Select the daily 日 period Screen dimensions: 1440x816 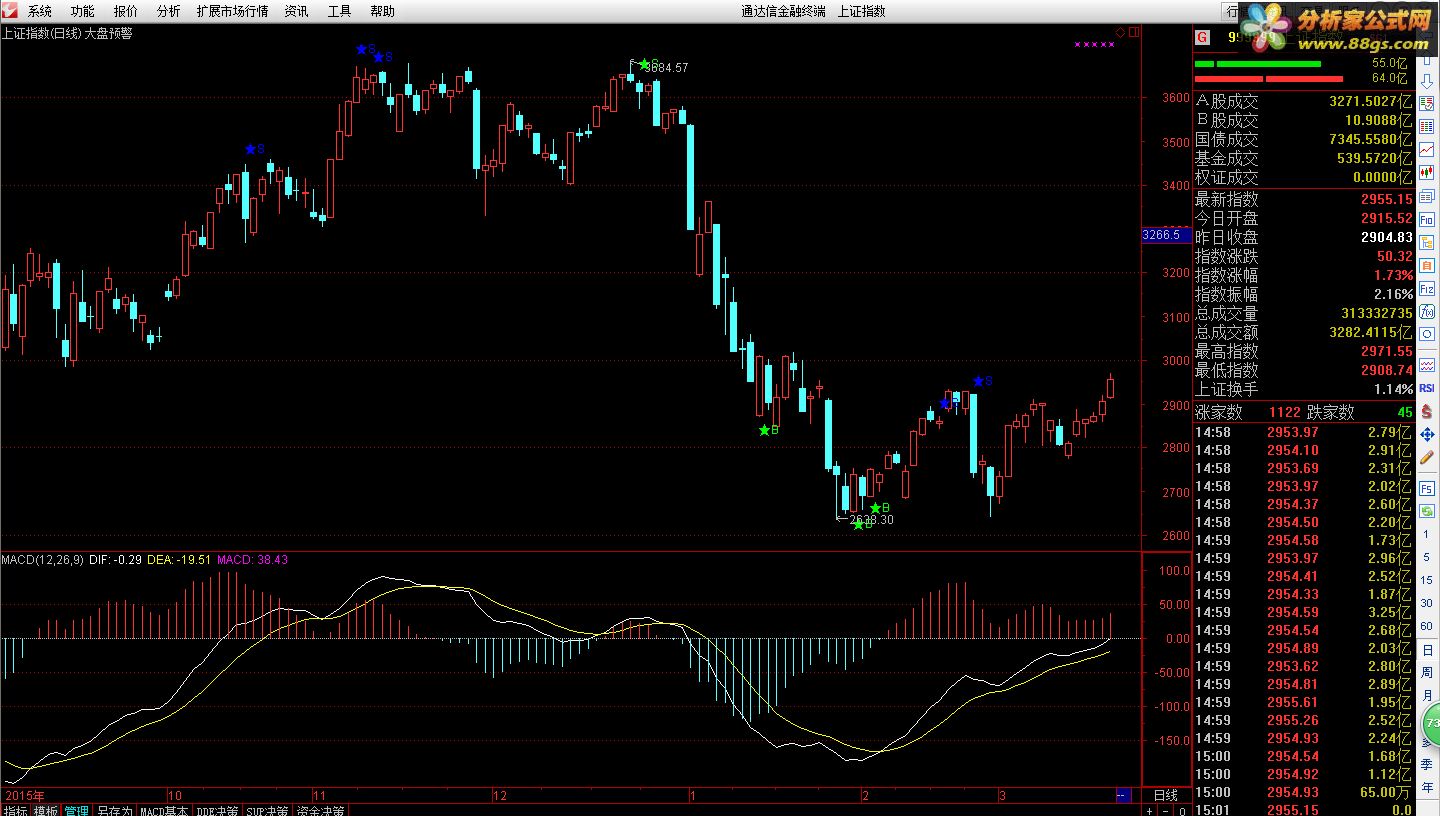[1427, 650]
